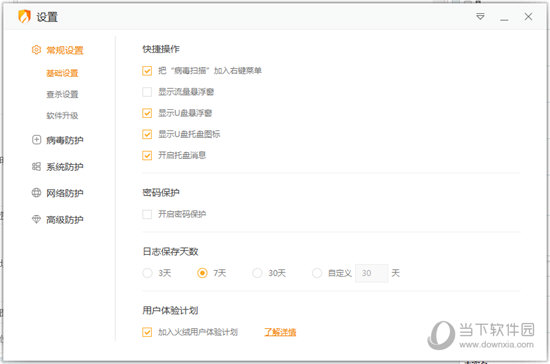Open the 查杀设置 sub-item
This screenshot has height=364, width=550.
pyautogui.click(x=62, y=94)
